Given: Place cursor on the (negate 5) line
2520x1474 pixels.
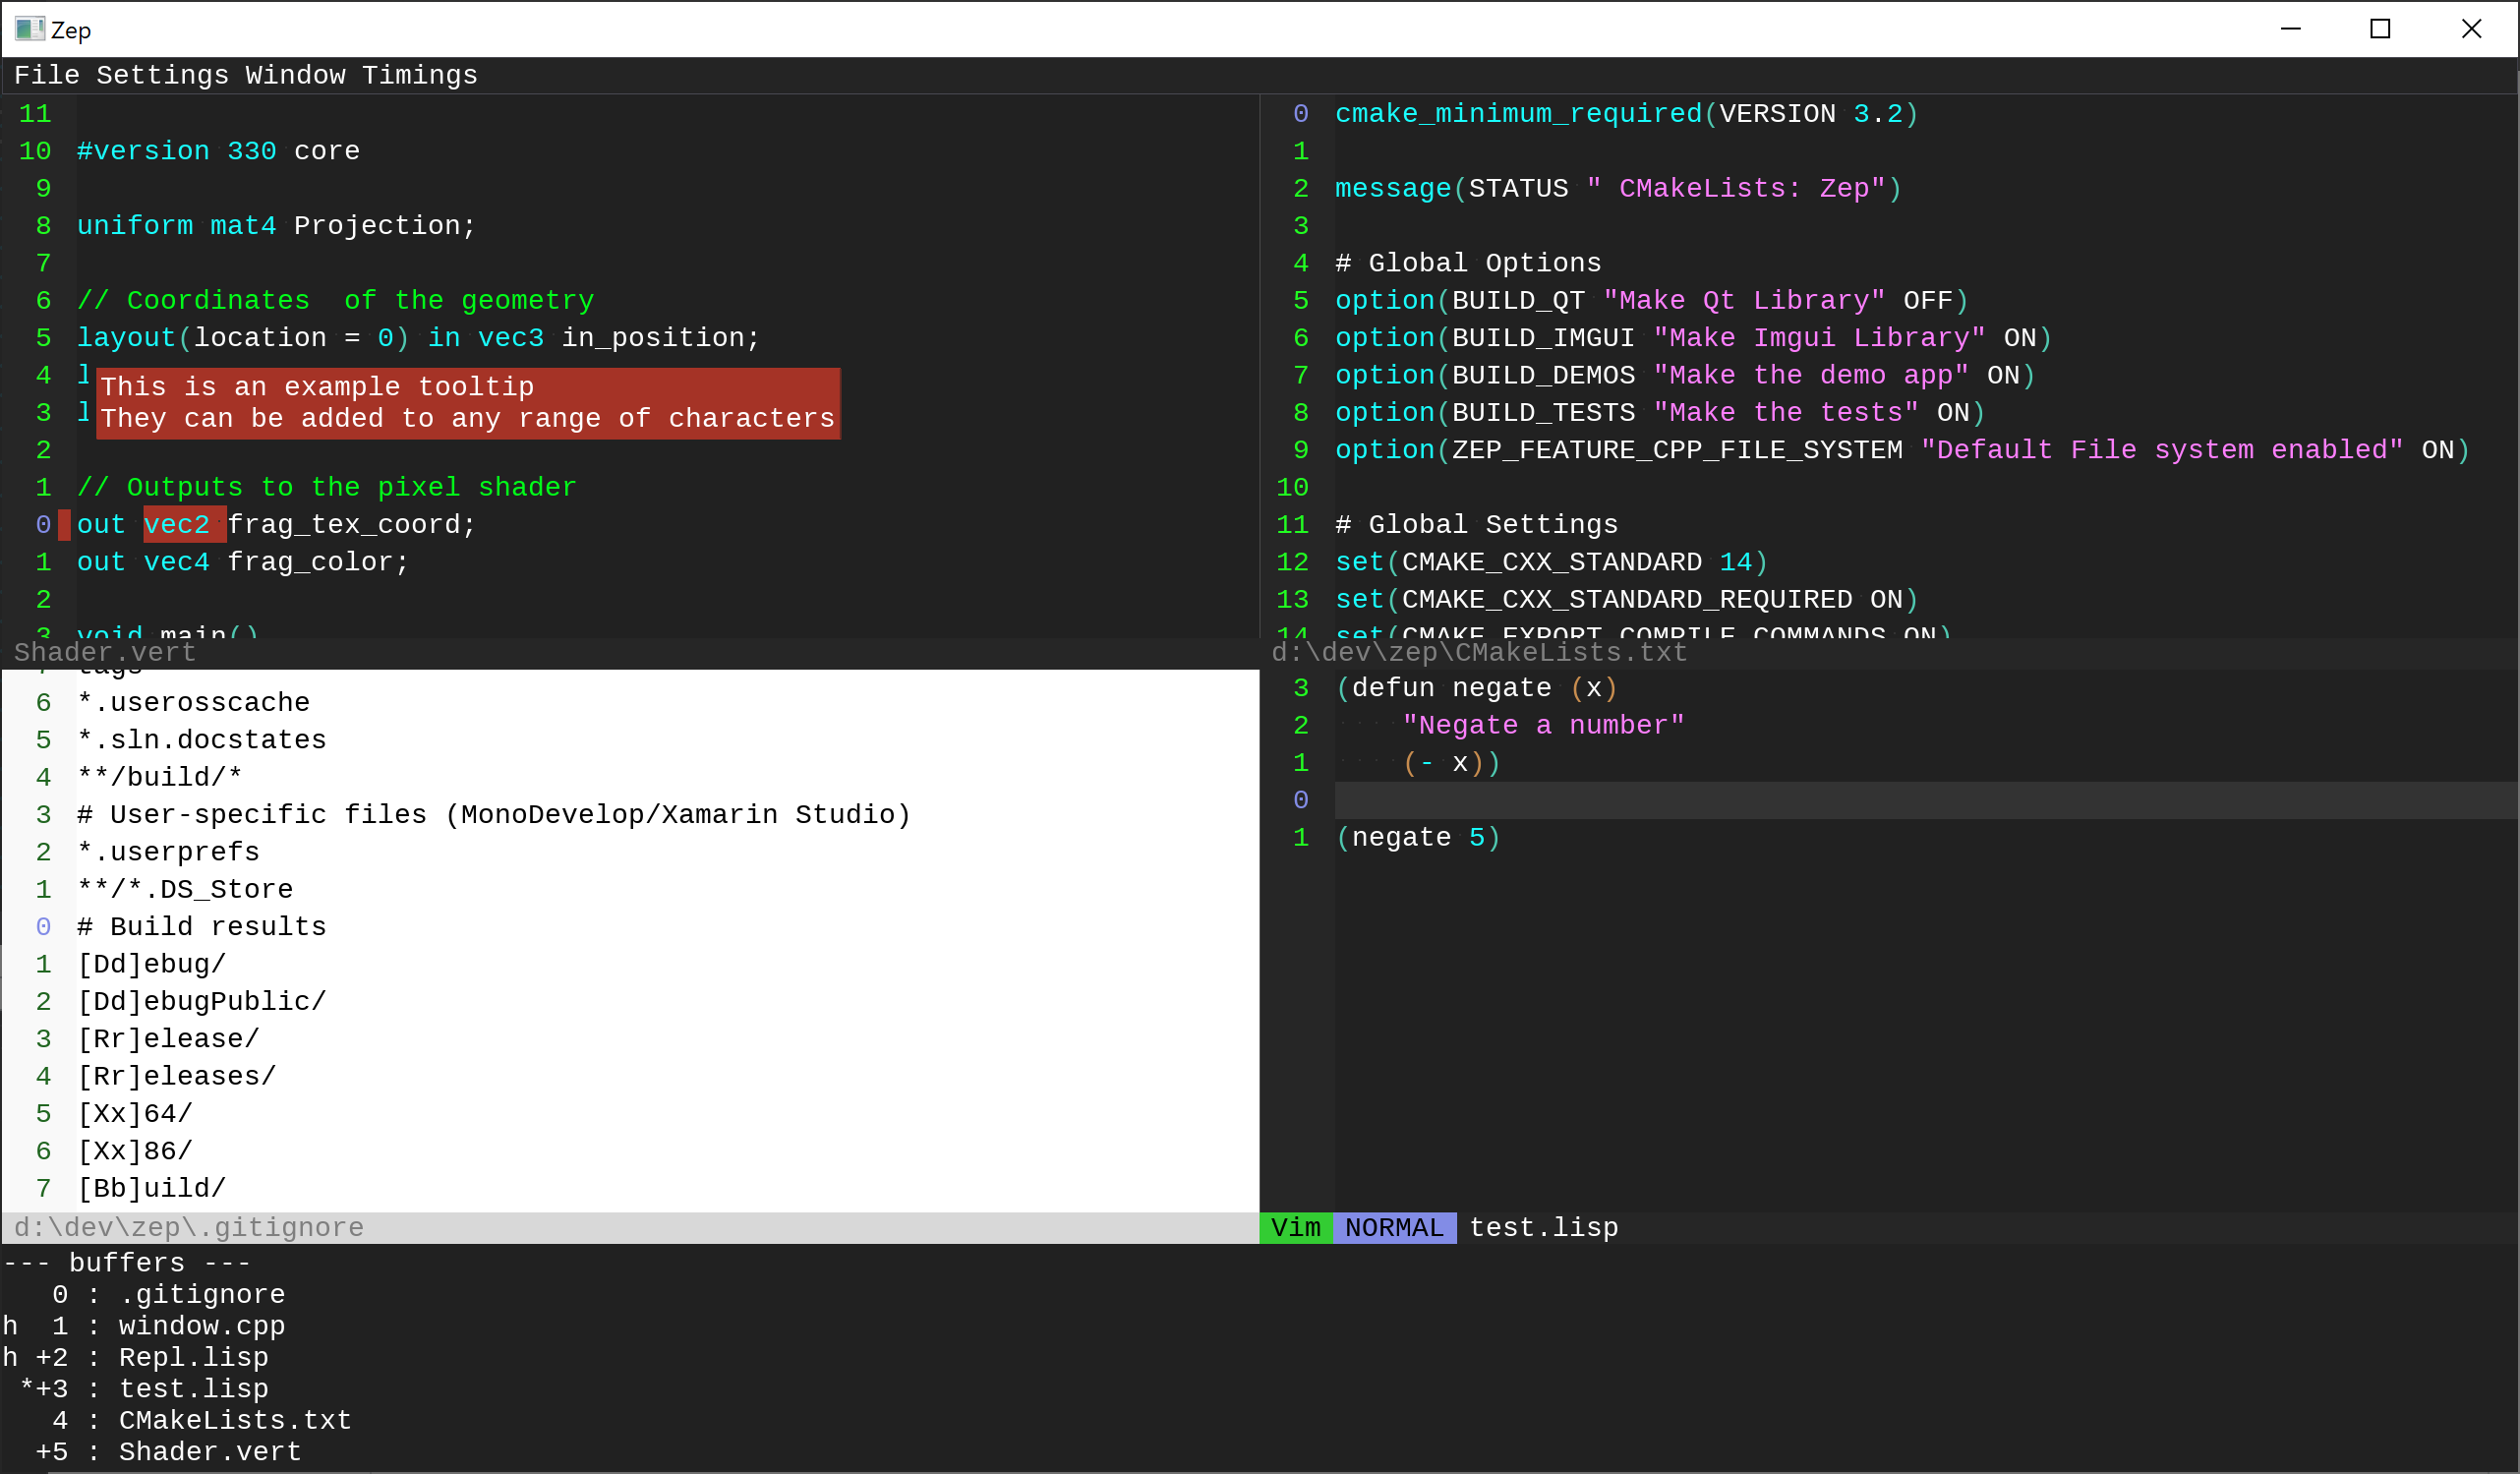Looking at the screenshot, I should (1418, 838).
